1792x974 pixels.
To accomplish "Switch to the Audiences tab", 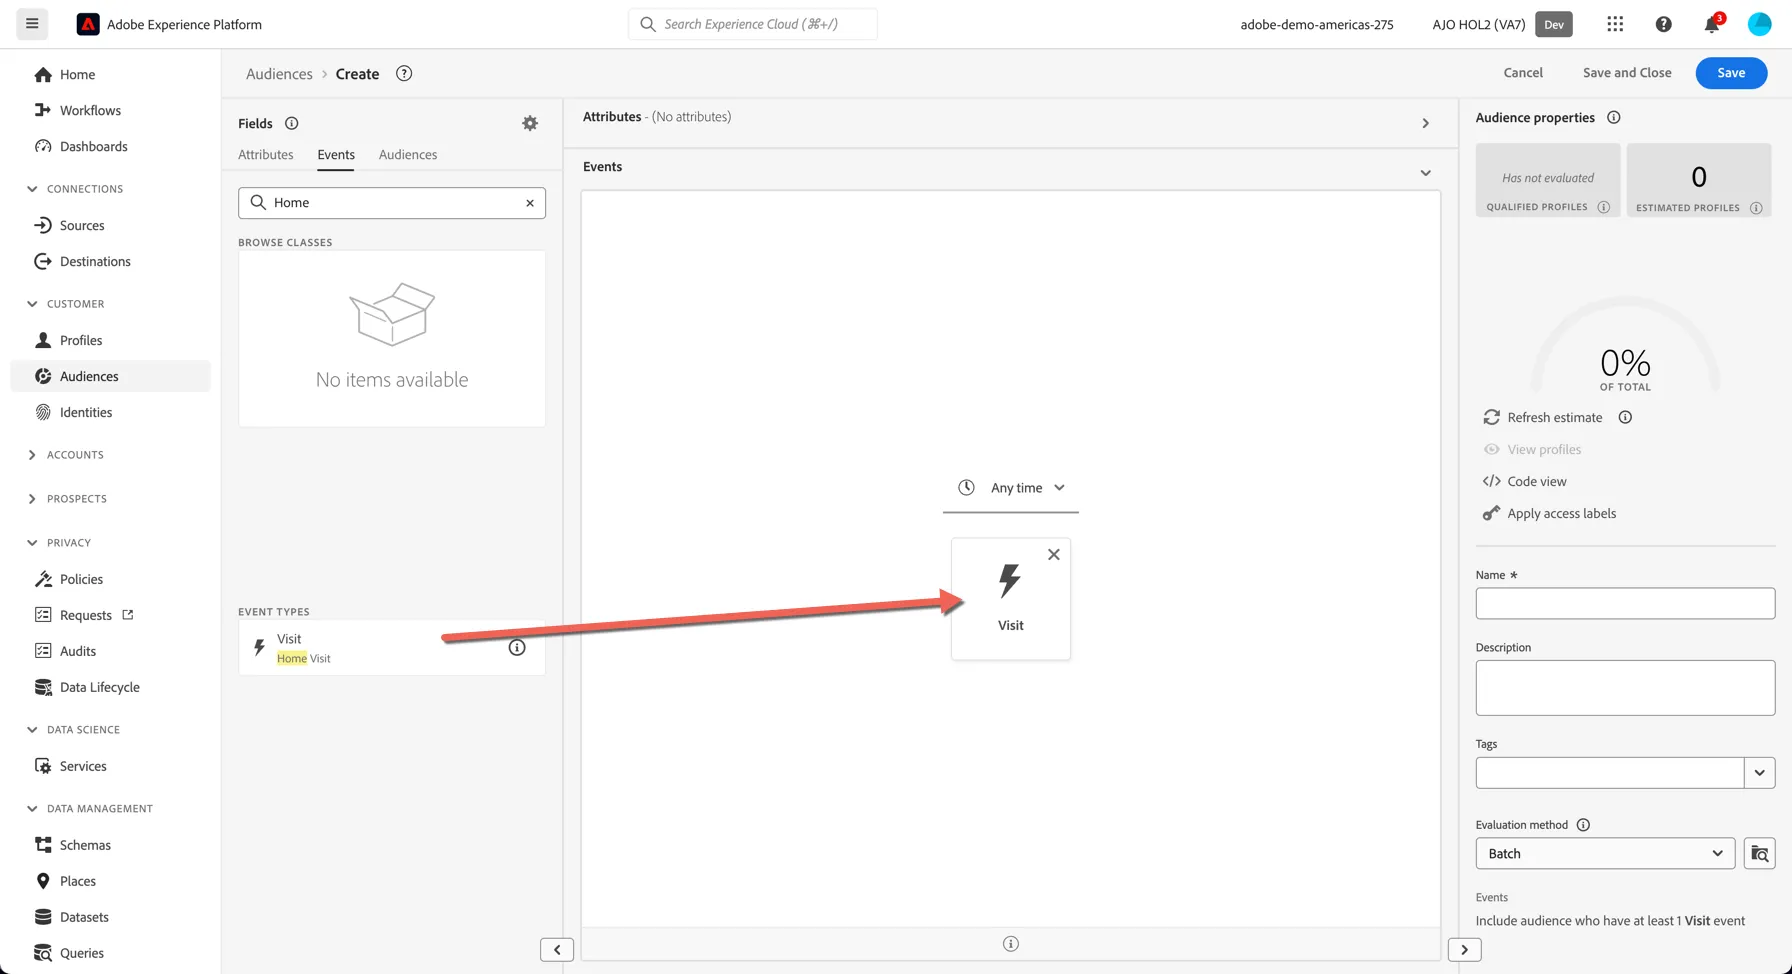I will (408, 155).
